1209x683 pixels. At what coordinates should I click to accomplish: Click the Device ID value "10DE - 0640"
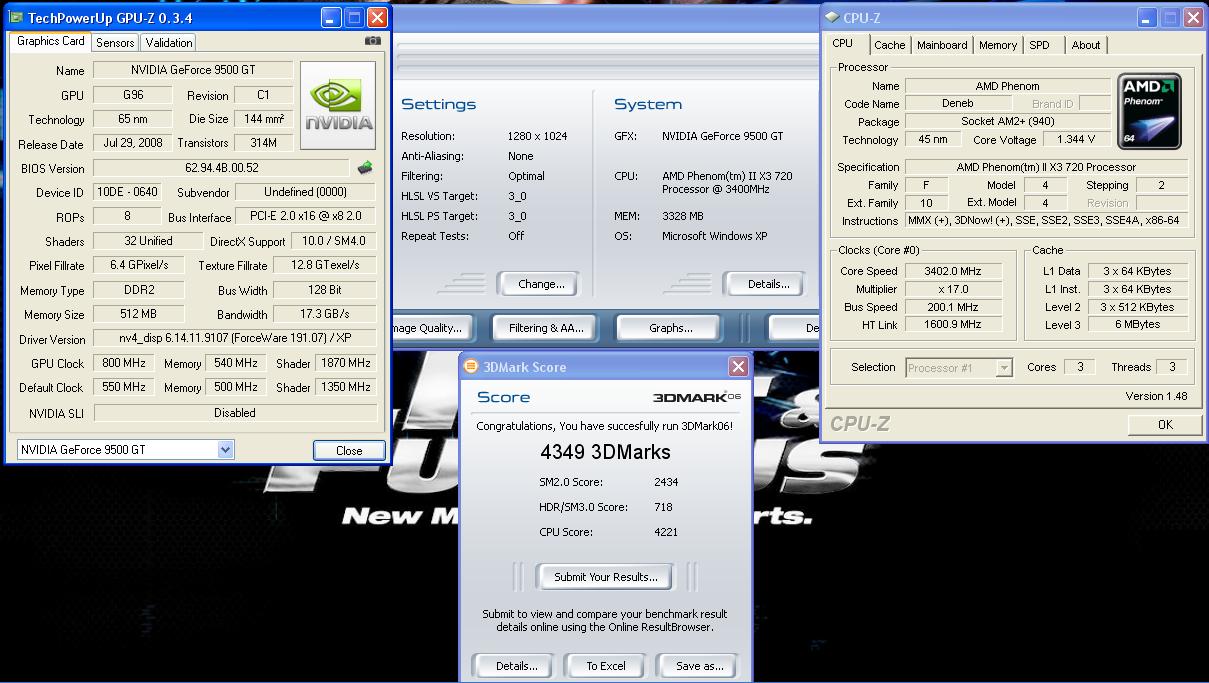126,192
